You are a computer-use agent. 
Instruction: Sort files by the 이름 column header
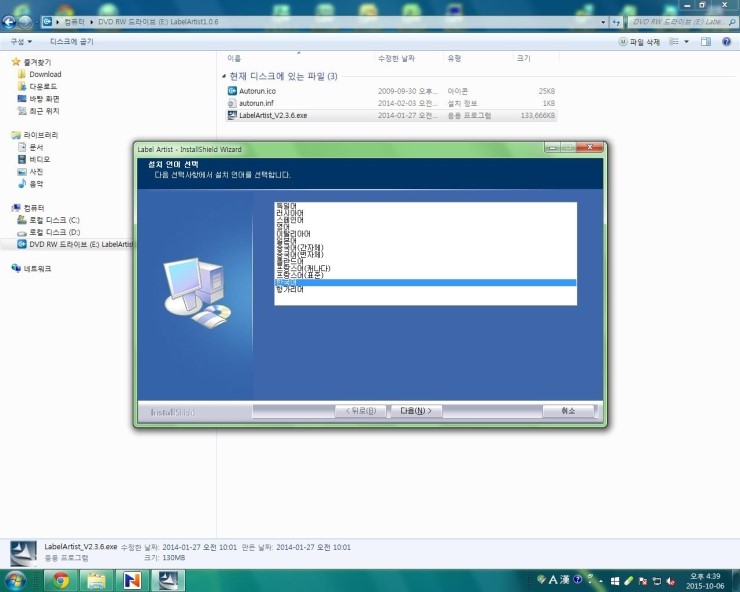point(235,59)
